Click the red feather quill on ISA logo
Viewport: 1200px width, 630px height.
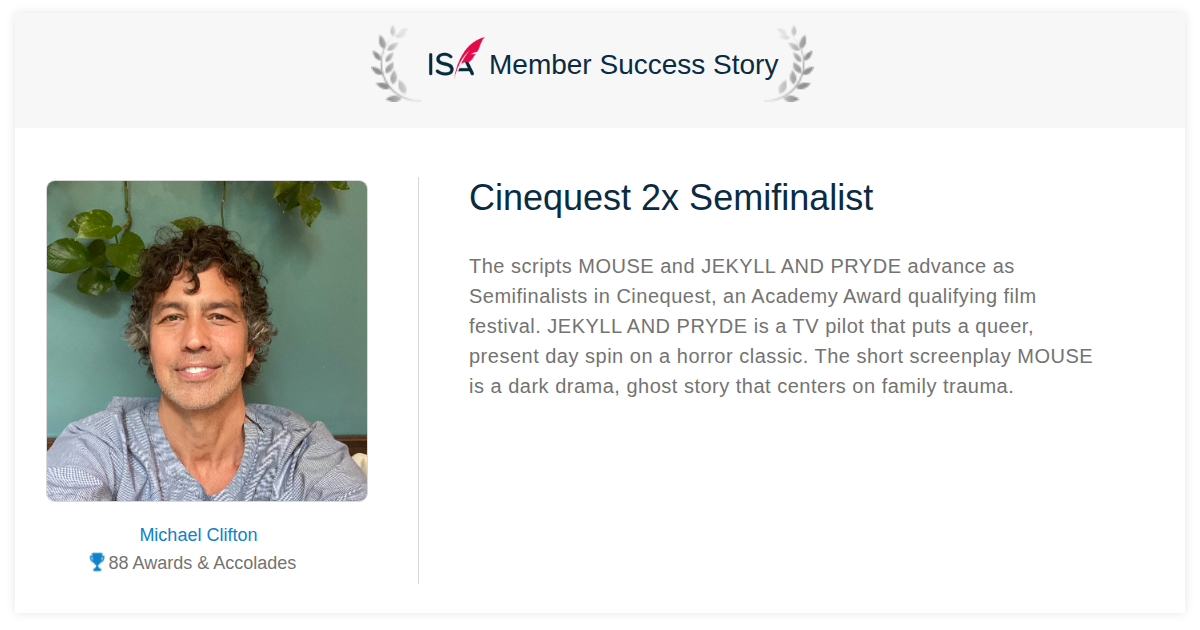click(469, 54)
